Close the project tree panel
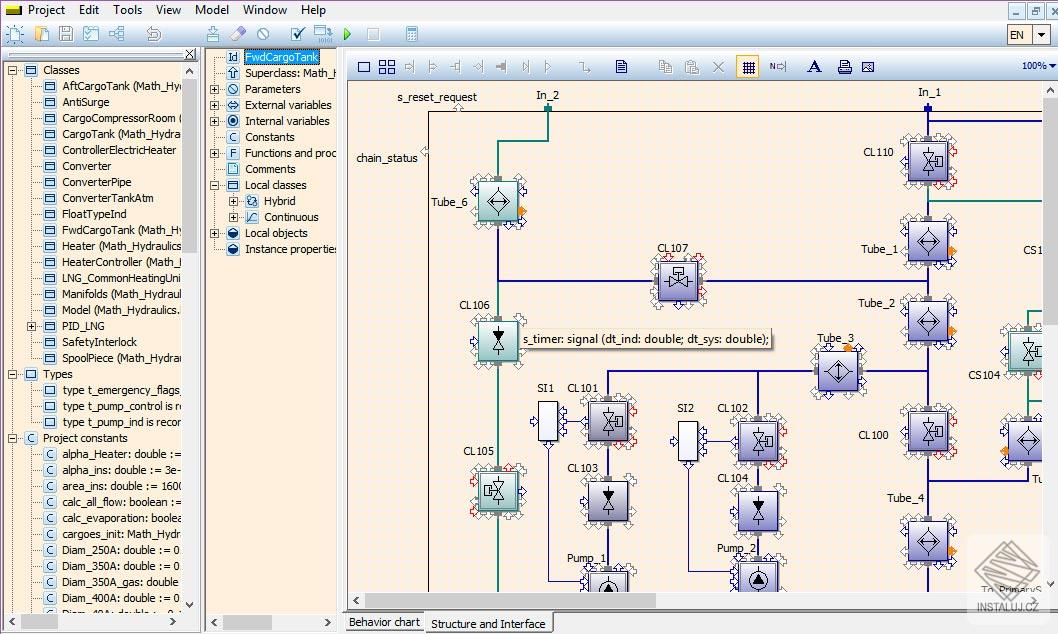The width and height of the screenshot is (1058, 634). click(x=190, y=54)
